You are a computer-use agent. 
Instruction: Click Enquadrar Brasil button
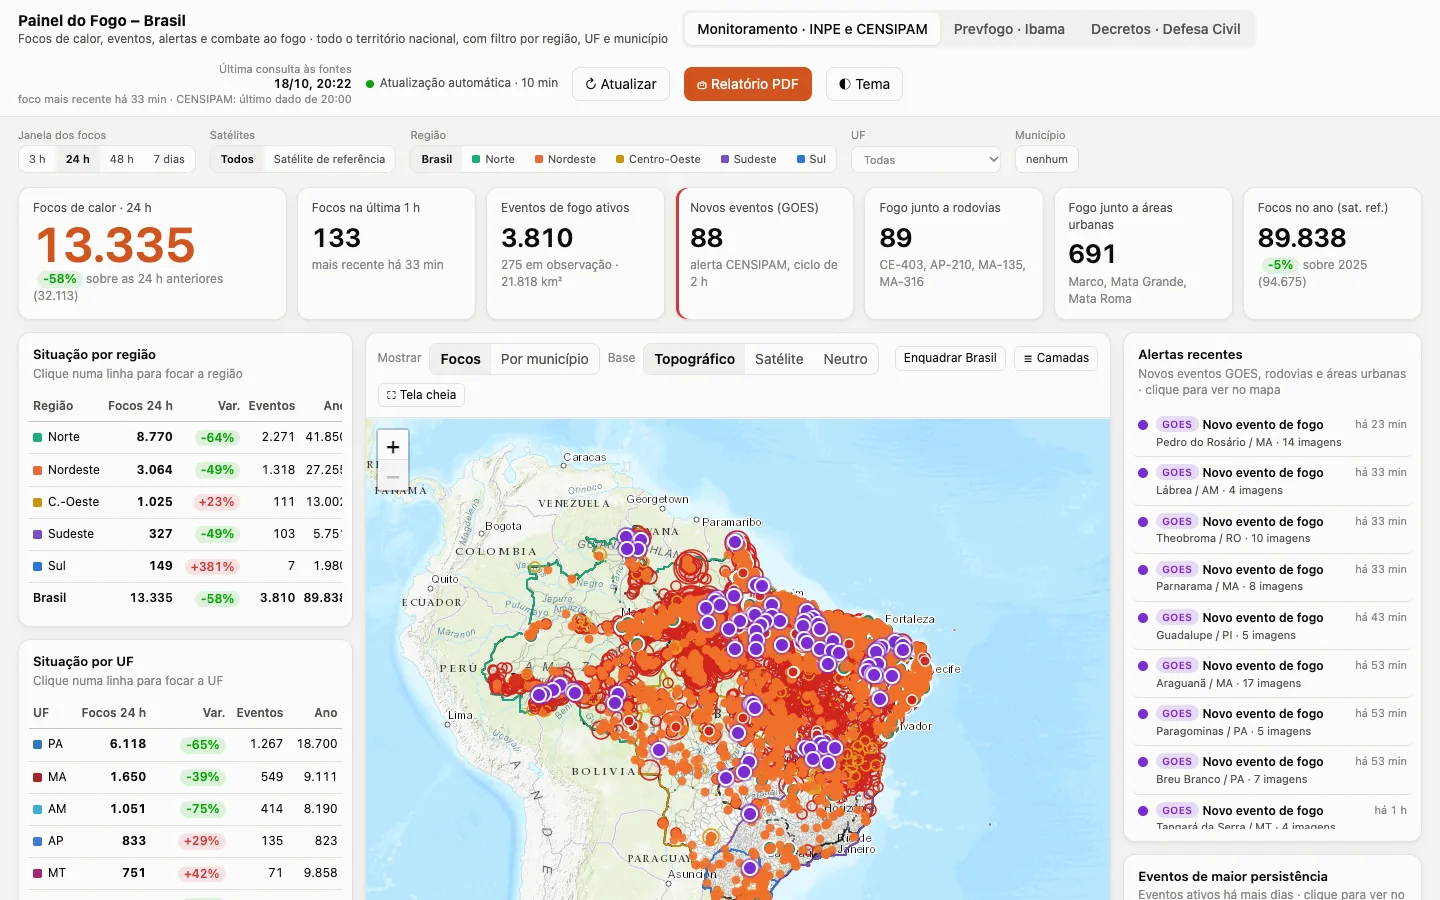click(x=950, y=358)
